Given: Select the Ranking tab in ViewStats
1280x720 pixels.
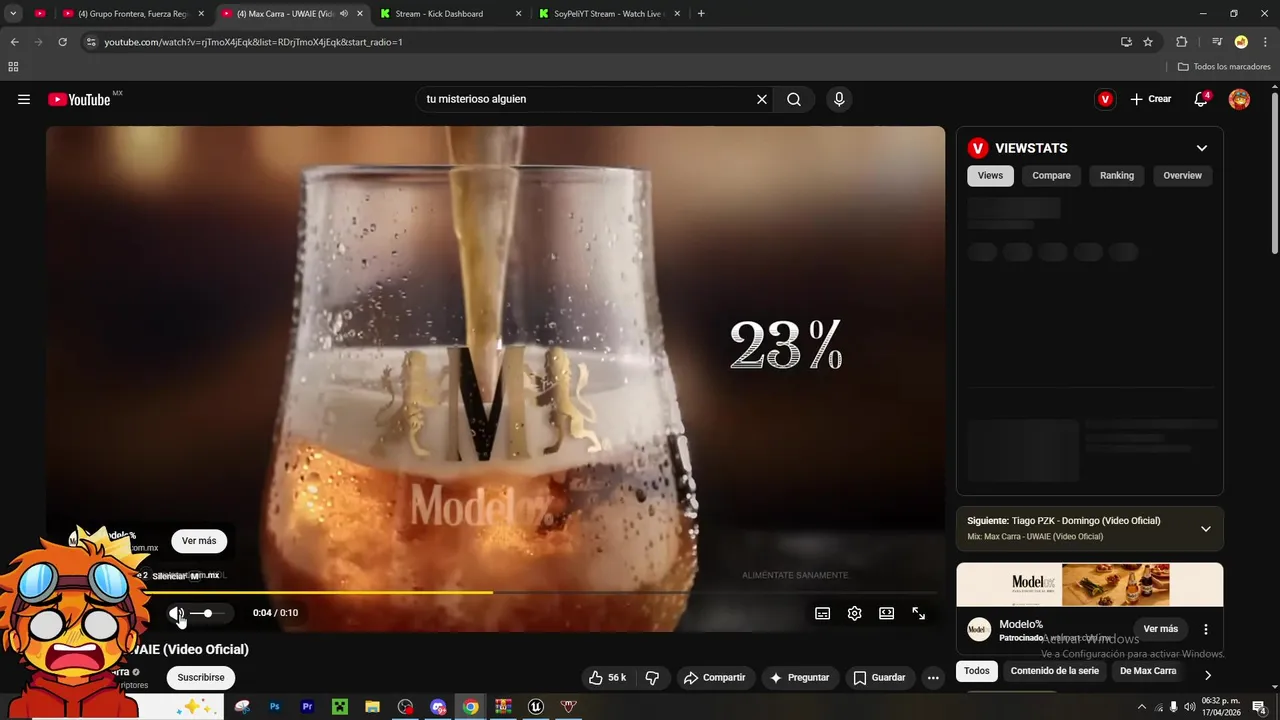Looking at the screenshot, I should pyautogui.click(x=1117, y=175).
